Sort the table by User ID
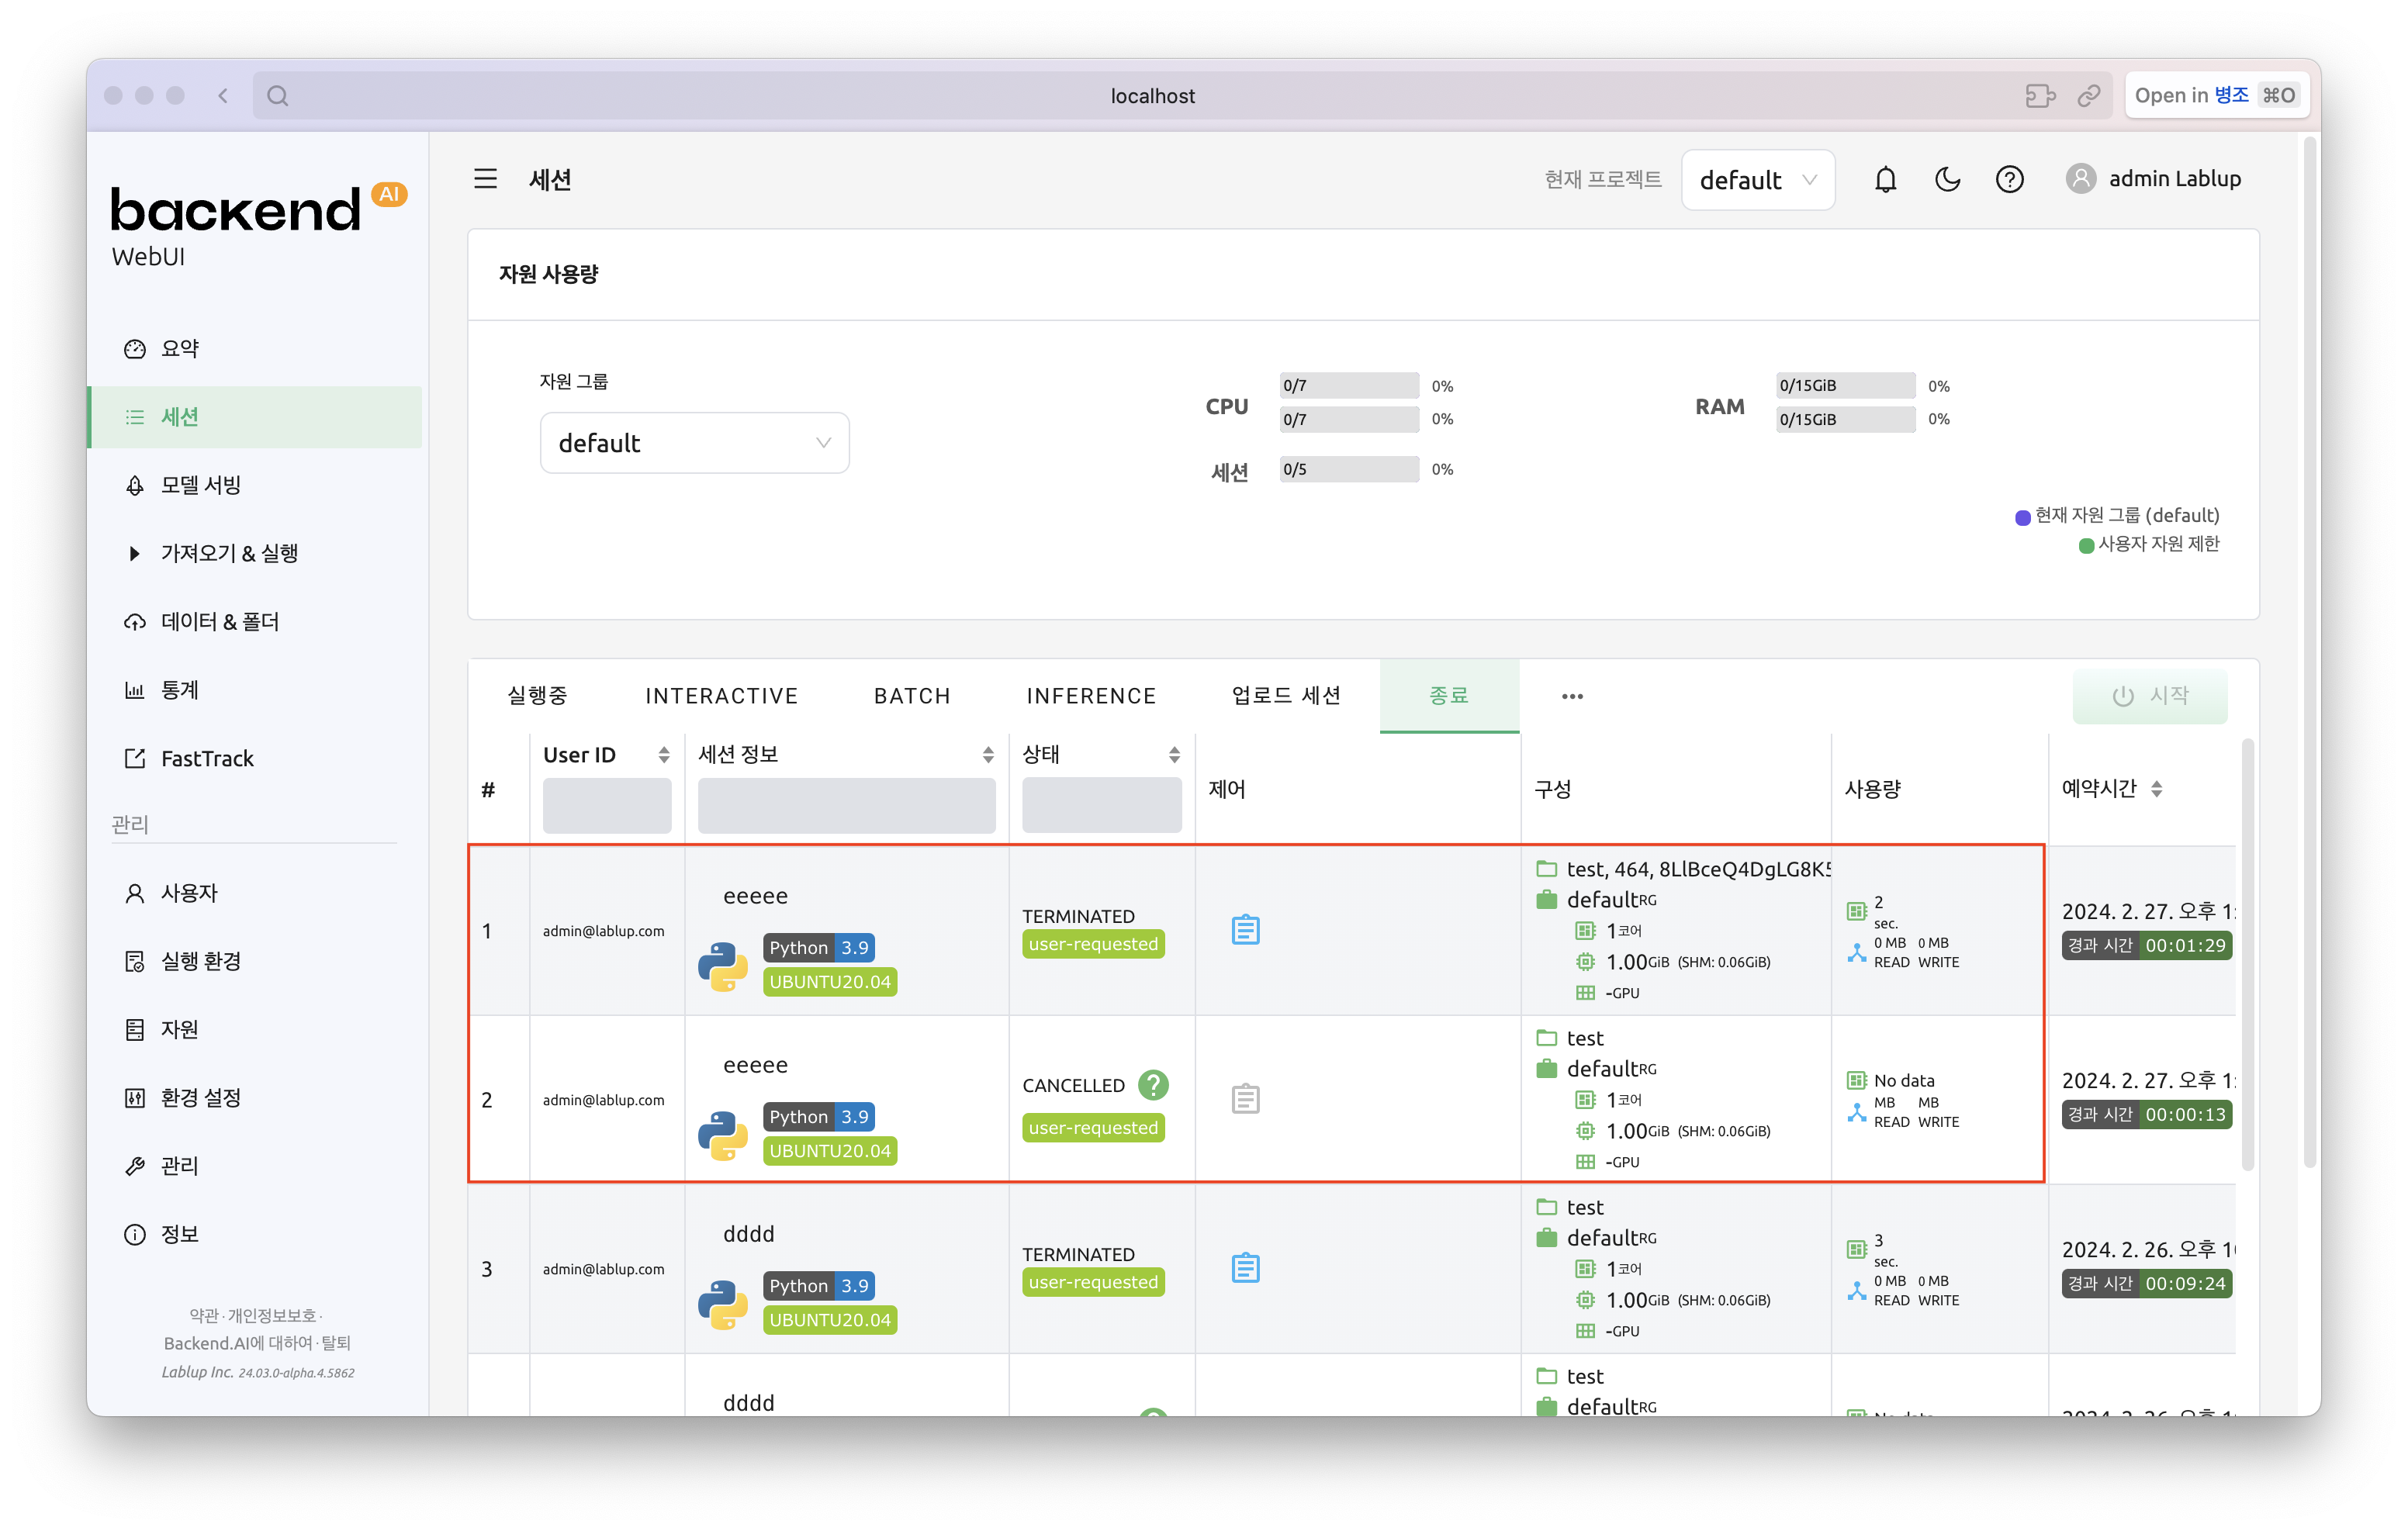Viewport: 2408px width, 1531px height. point(663,755)
